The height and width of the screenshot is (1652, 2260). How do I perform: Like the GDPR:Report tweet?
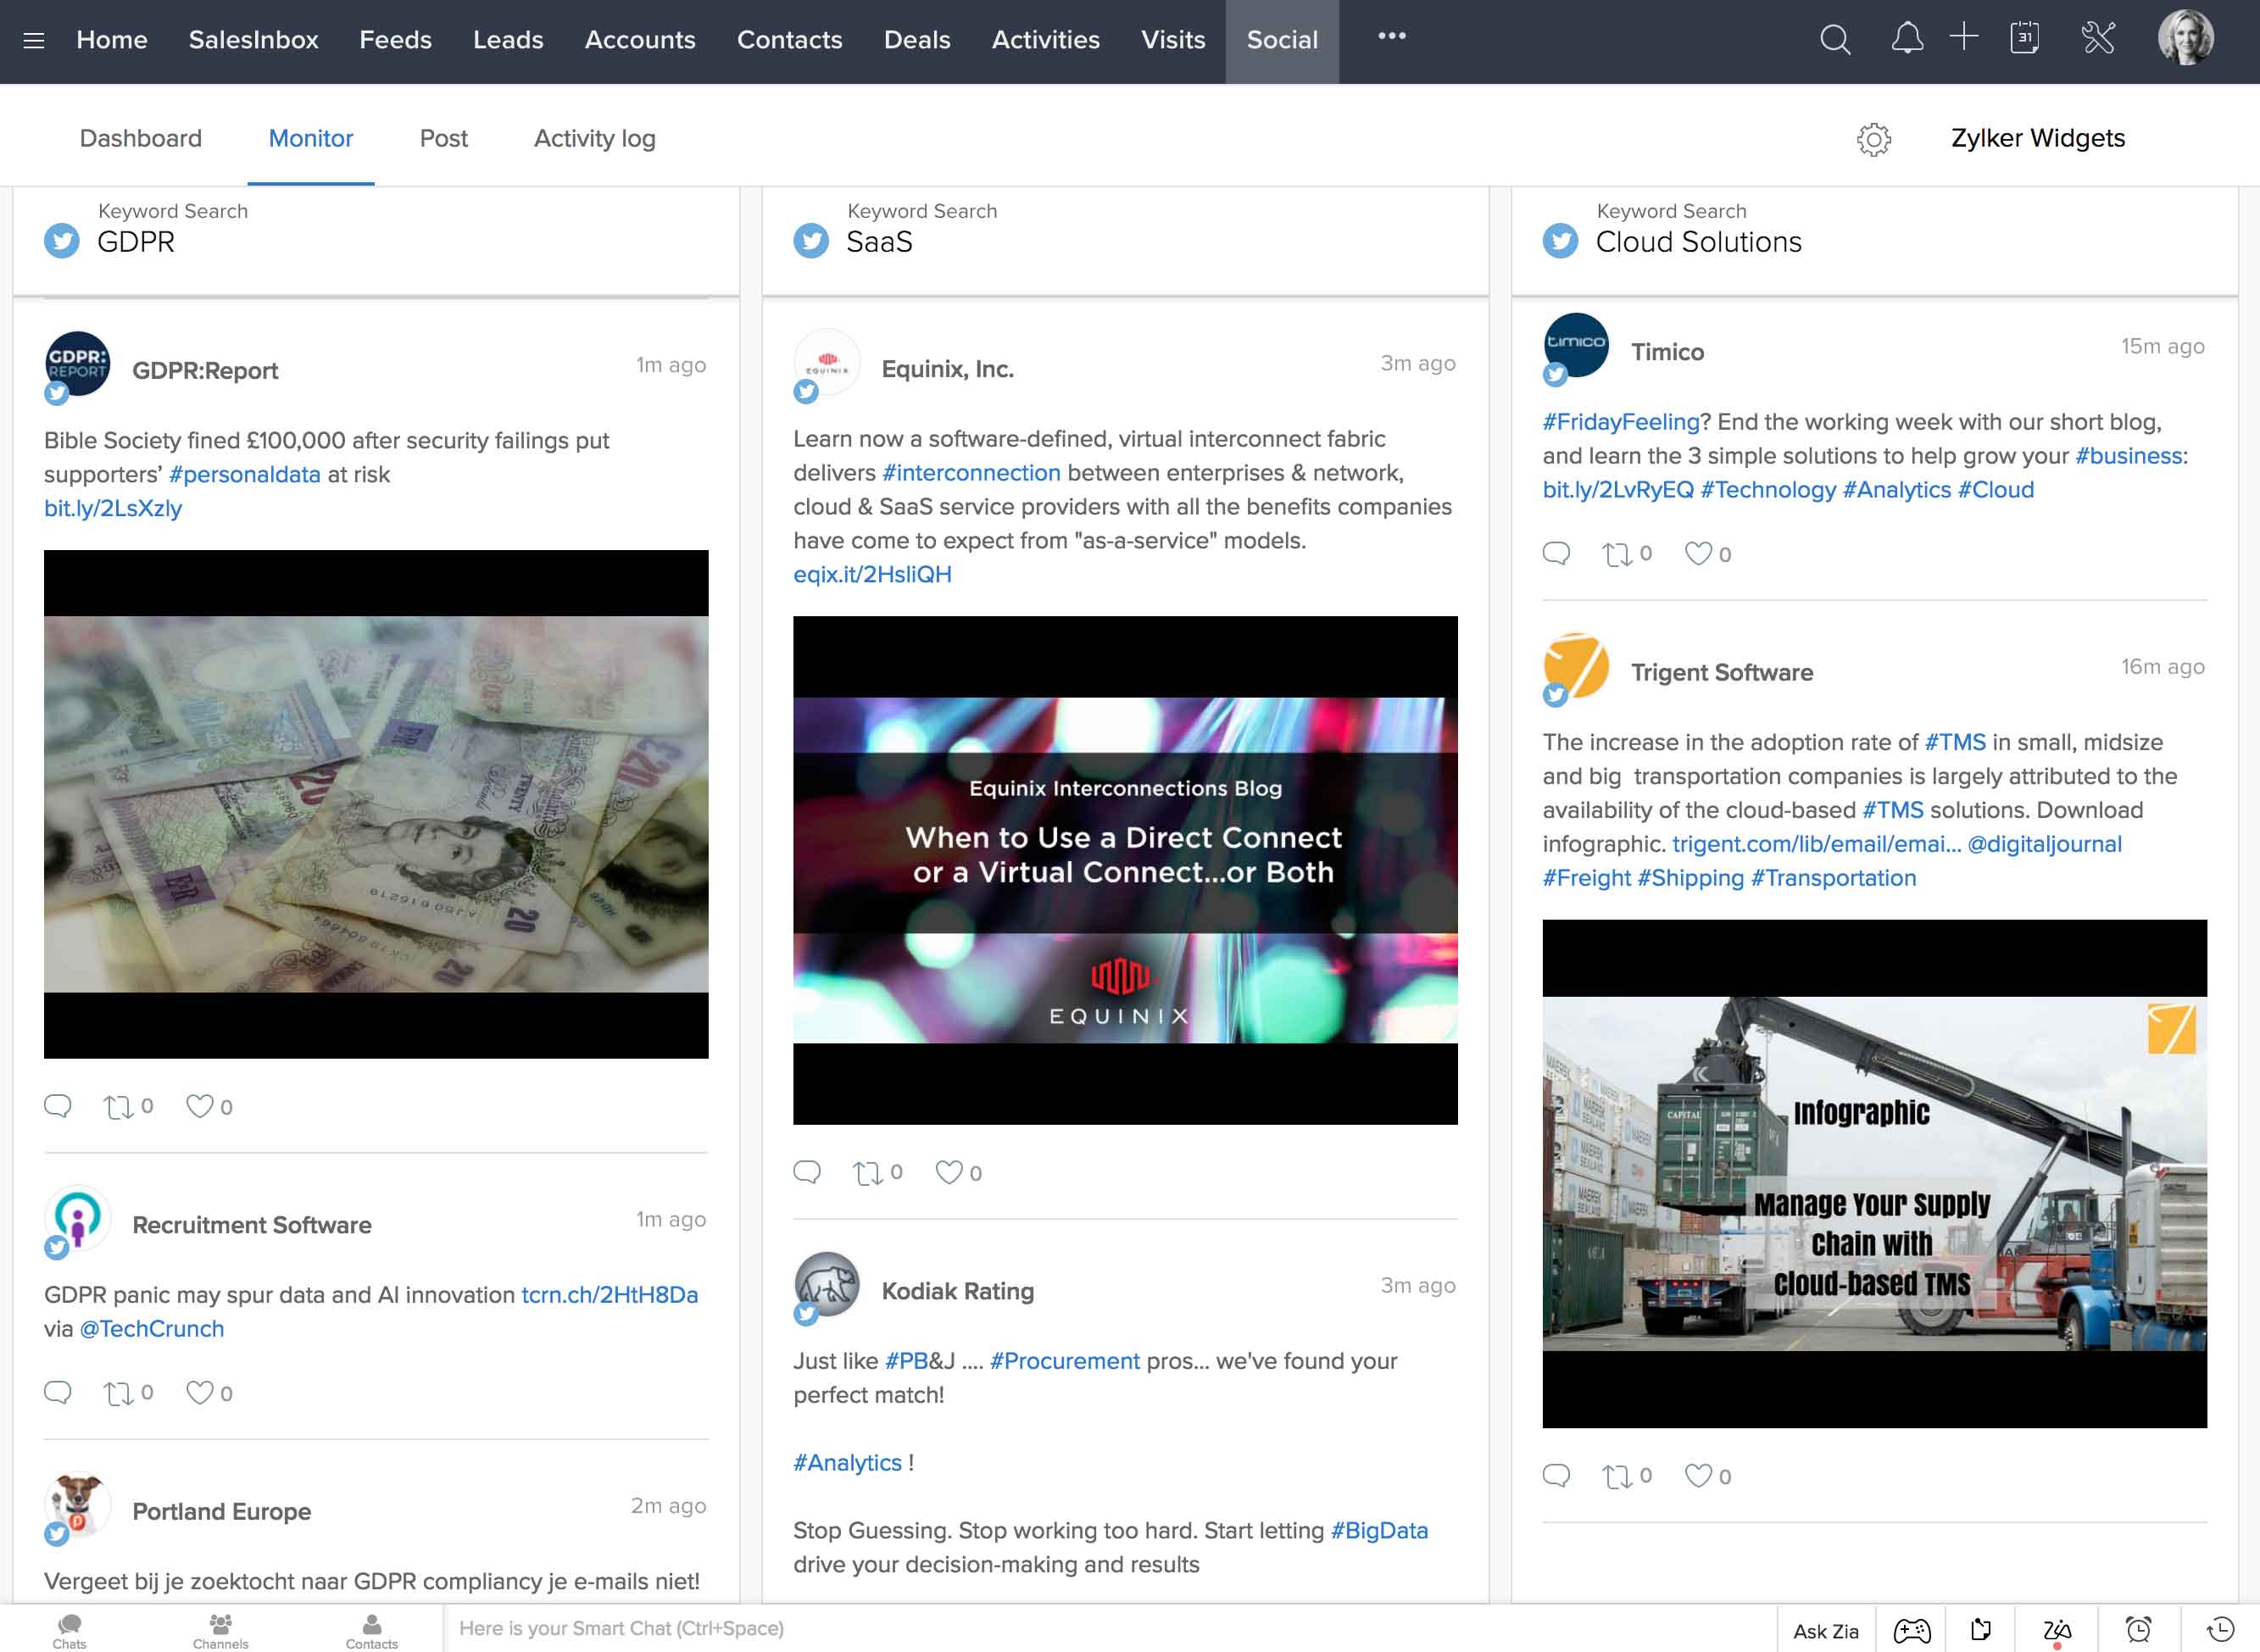tap(200, 1106)
